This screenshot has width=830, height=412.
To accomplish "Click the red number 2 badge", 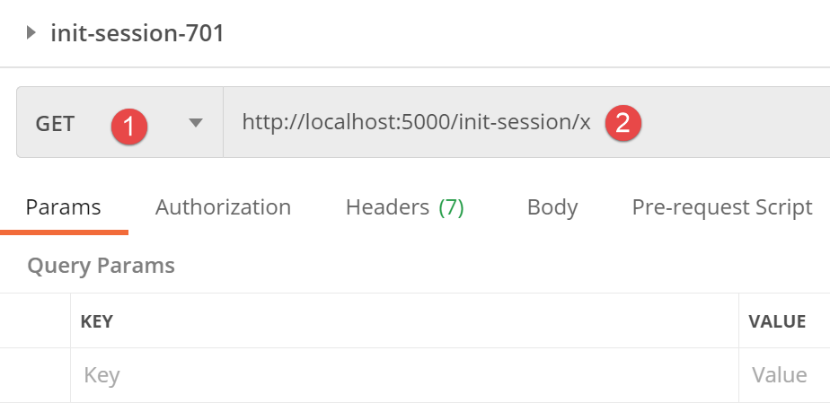I will [622, 124].
